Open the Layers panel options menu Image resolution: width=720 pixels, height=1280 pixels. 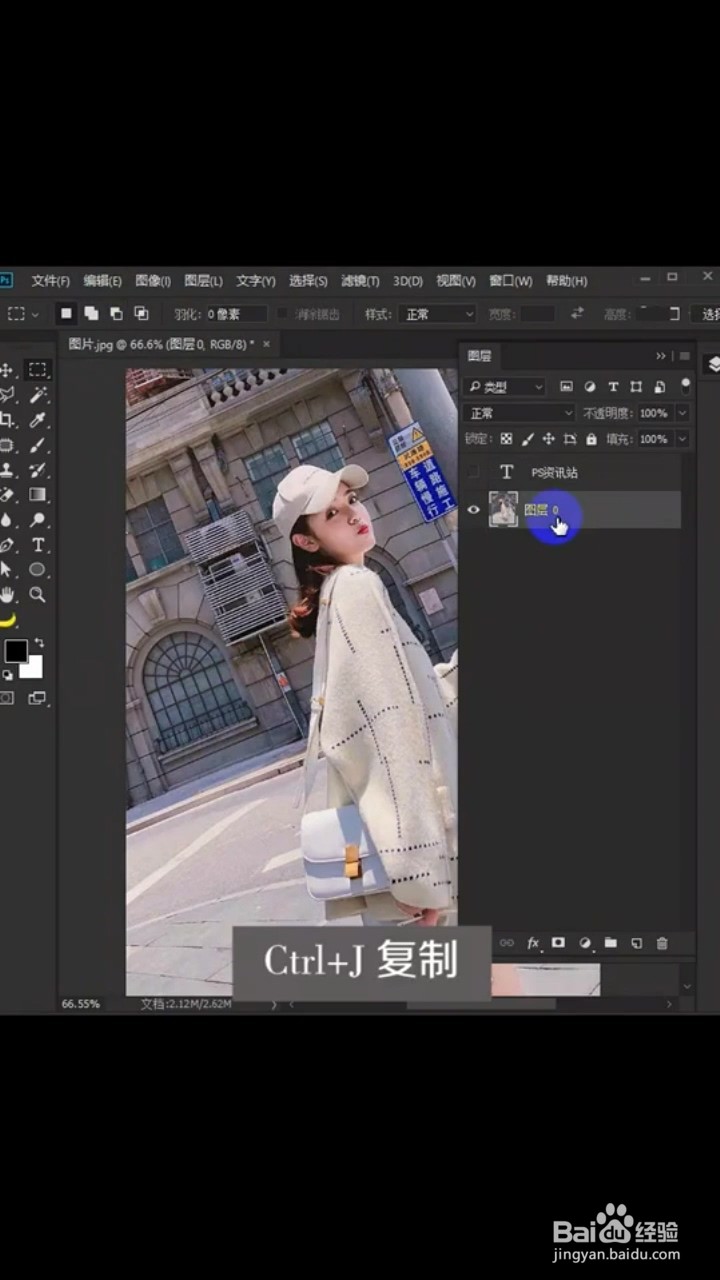685,356
